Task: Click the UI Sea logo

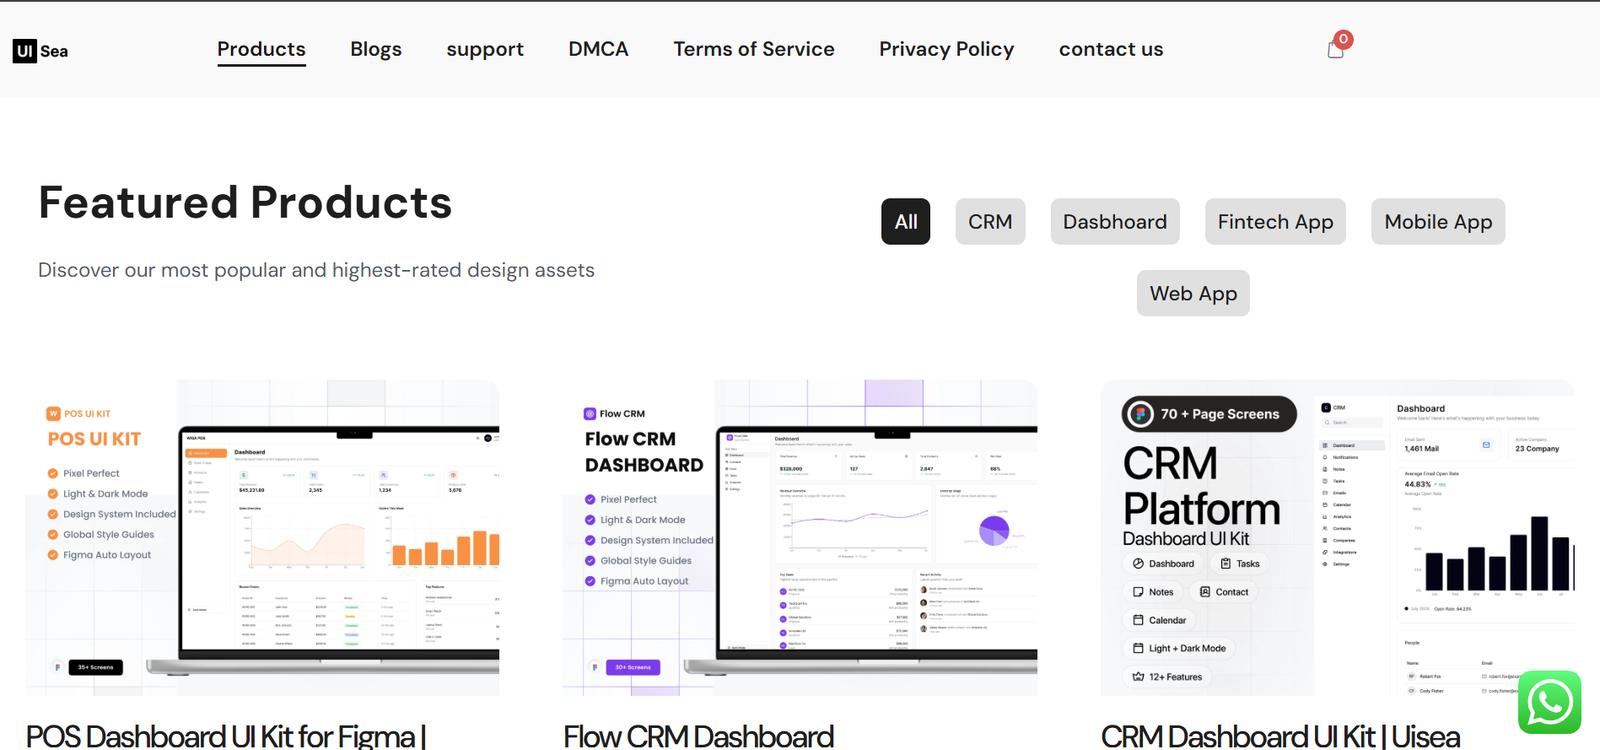Action: 41,51
